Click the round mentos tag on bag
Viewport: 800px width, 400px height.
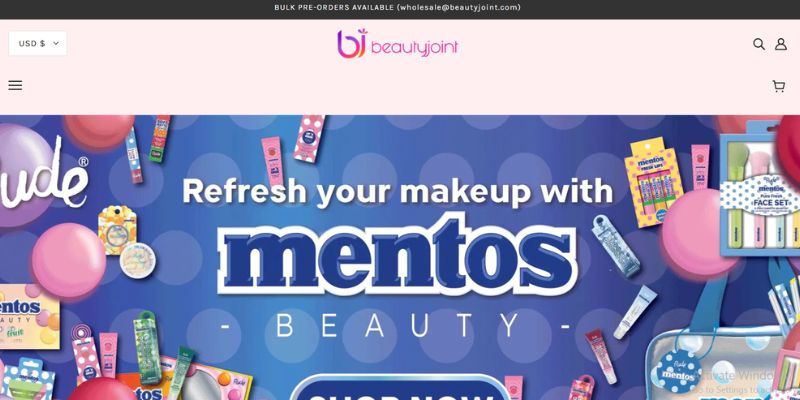[678, 371]
